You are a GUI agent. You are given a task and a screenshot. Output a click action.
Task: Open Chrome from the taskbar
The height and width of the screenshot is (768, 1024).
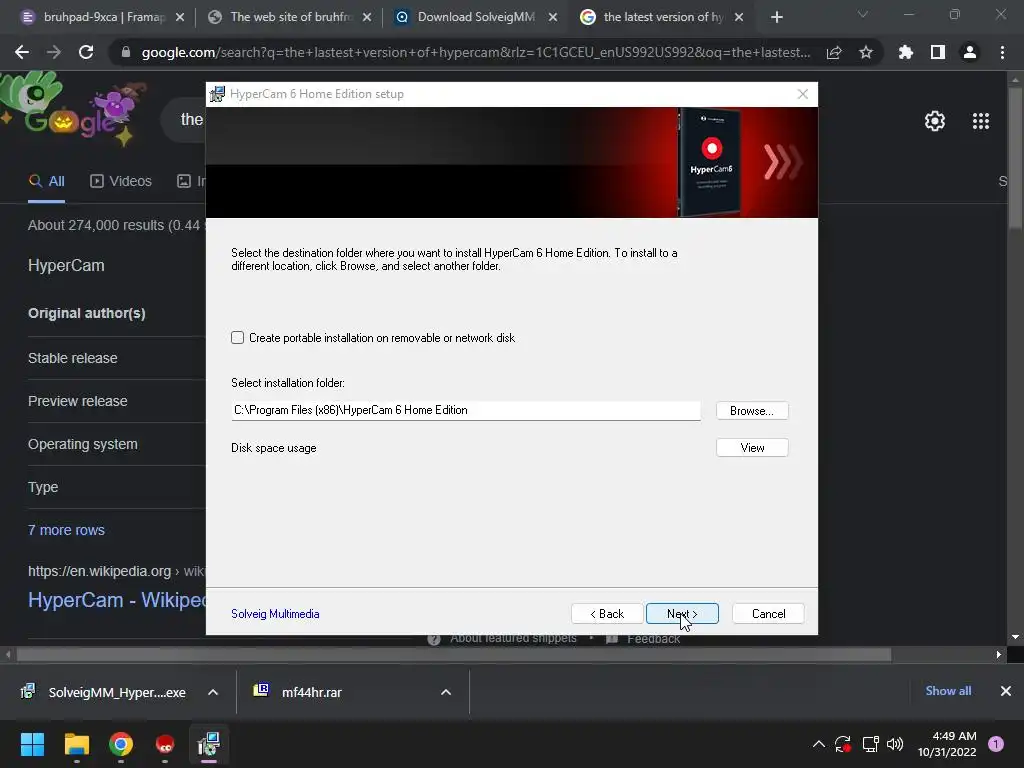click(x=121, y=744)
